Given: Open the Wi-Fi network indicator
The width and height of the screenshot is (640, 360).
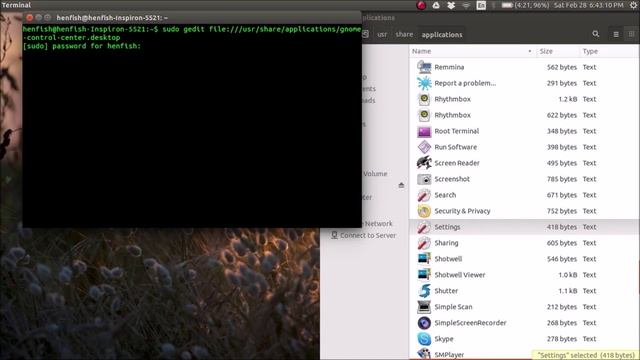Looking at the screenshot, I should click(x=466, y=5).
